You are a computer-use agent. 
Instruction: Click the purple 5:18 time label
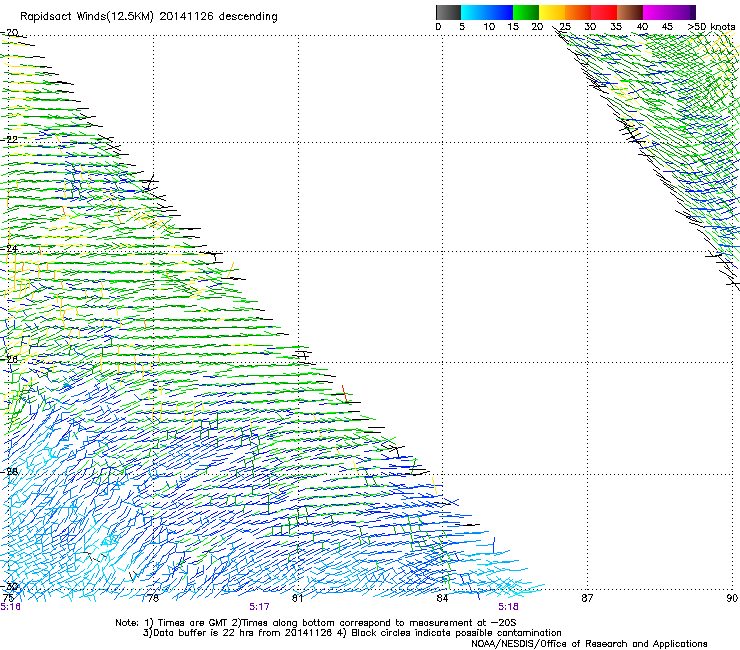[508, 607]
